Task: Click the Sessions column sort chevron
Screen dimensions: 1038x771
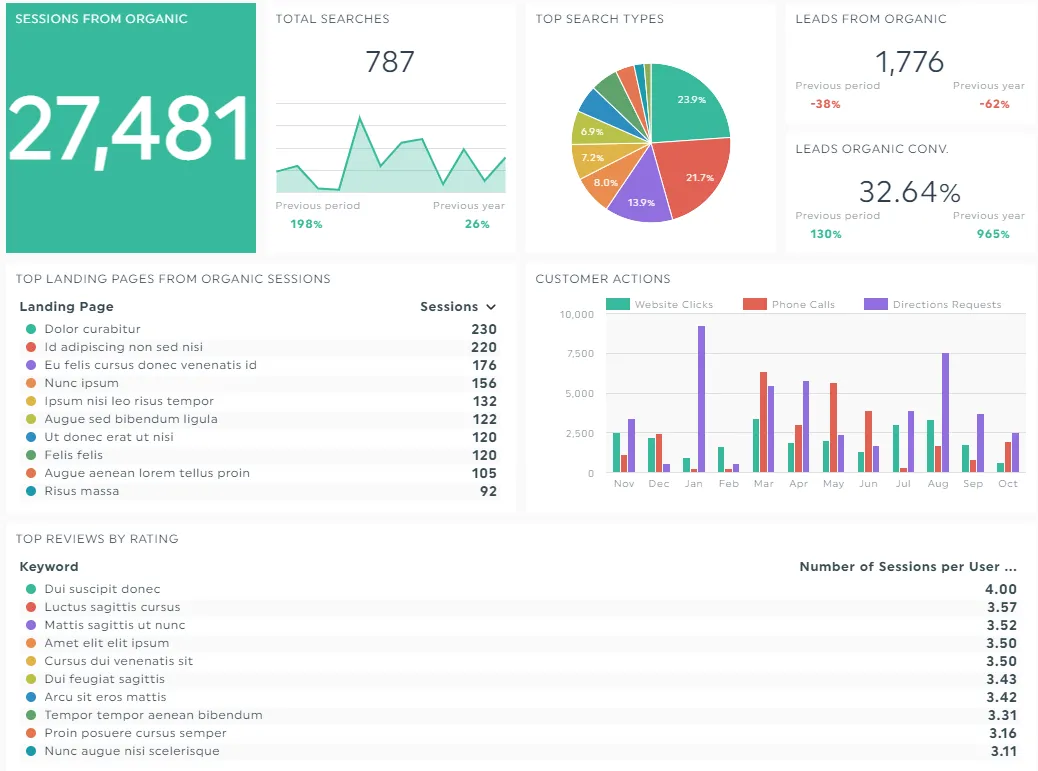Action: pyautogui.click(x=490, y=307)
